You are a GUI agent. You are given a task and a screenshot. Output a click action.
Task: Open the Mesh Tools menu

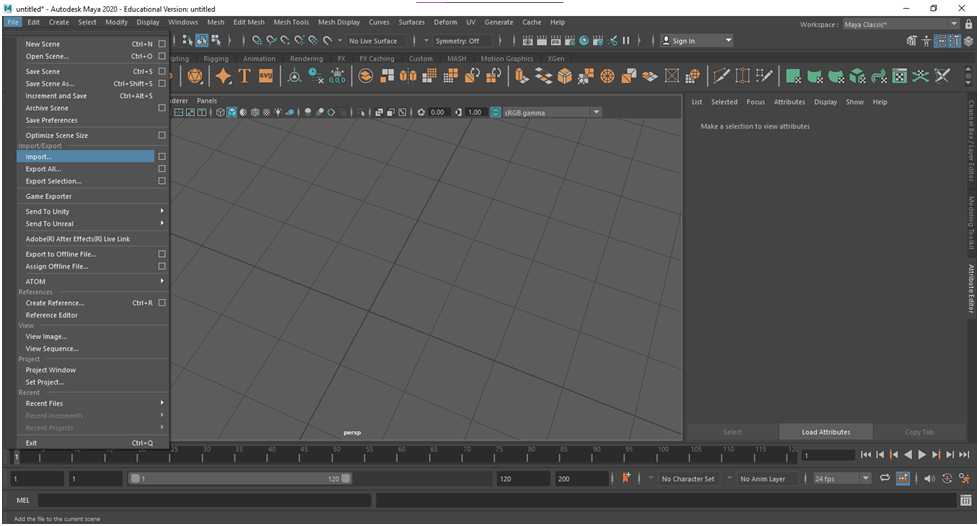pyautogui.click(x=291, y=22)
